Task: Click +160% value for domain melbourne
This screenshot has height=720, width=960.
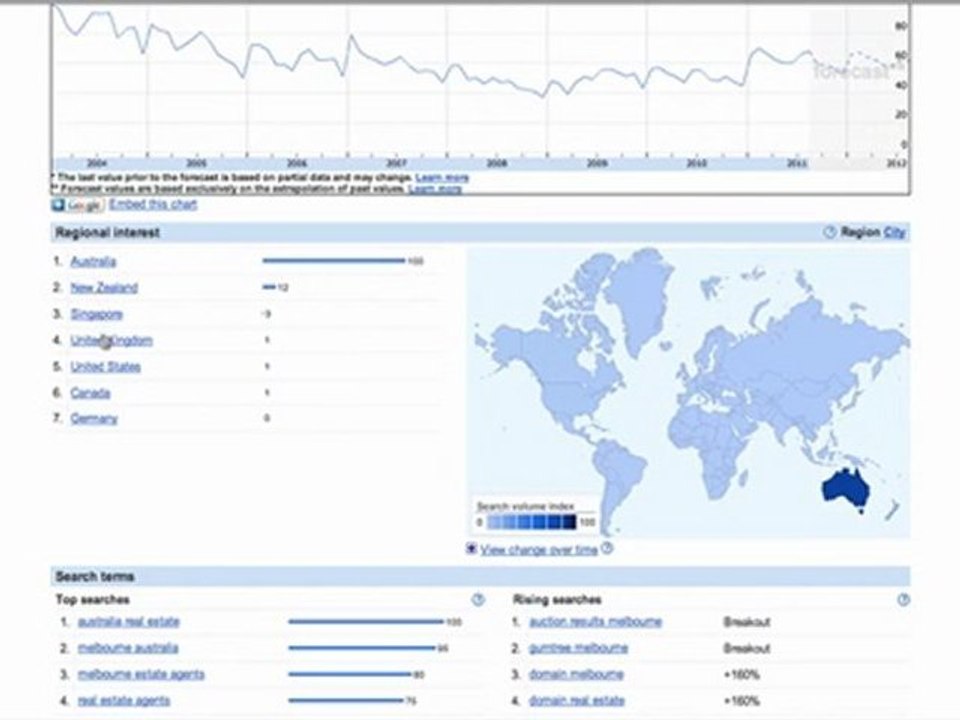Action: click(x=741, y=675)
